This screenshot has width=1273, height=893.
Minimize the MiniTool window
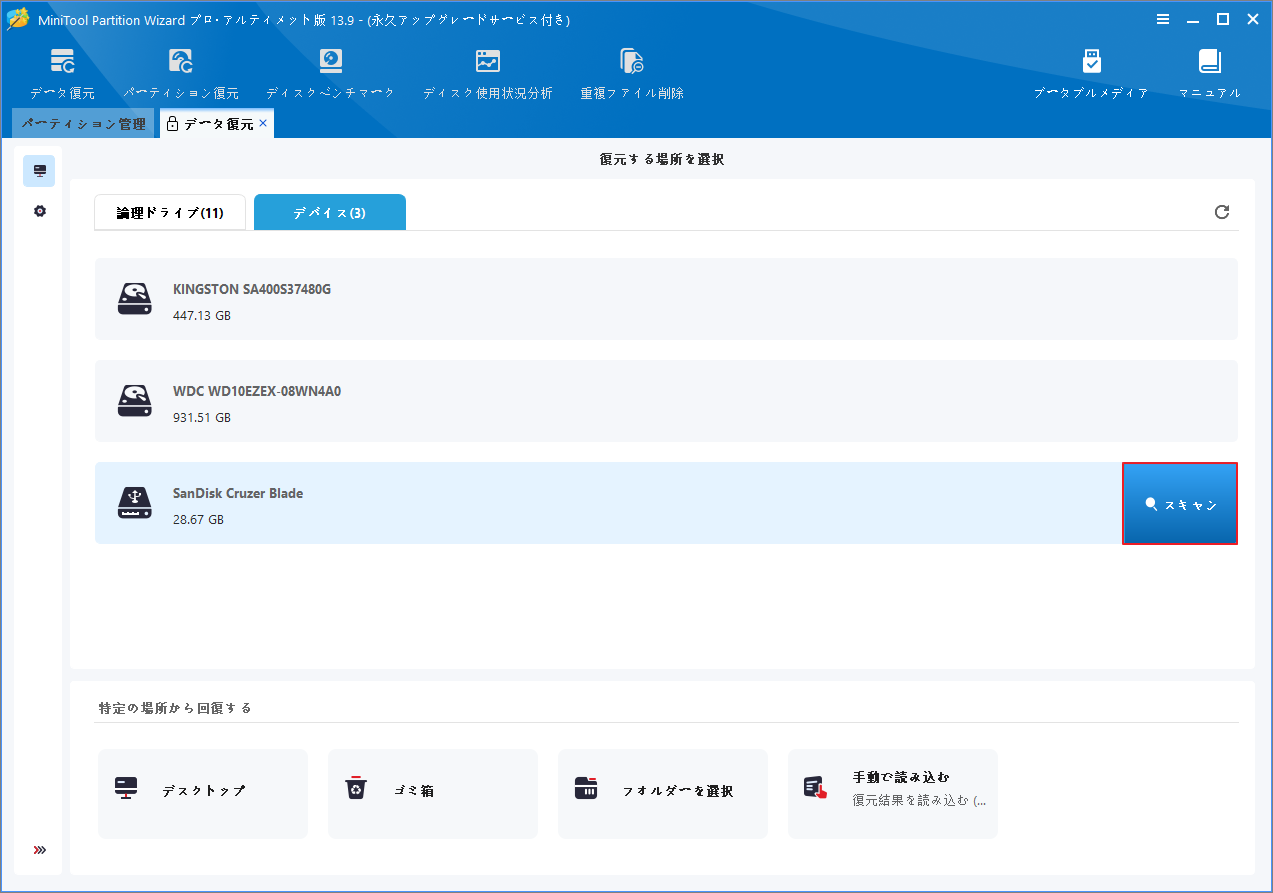pos(1193,19)
